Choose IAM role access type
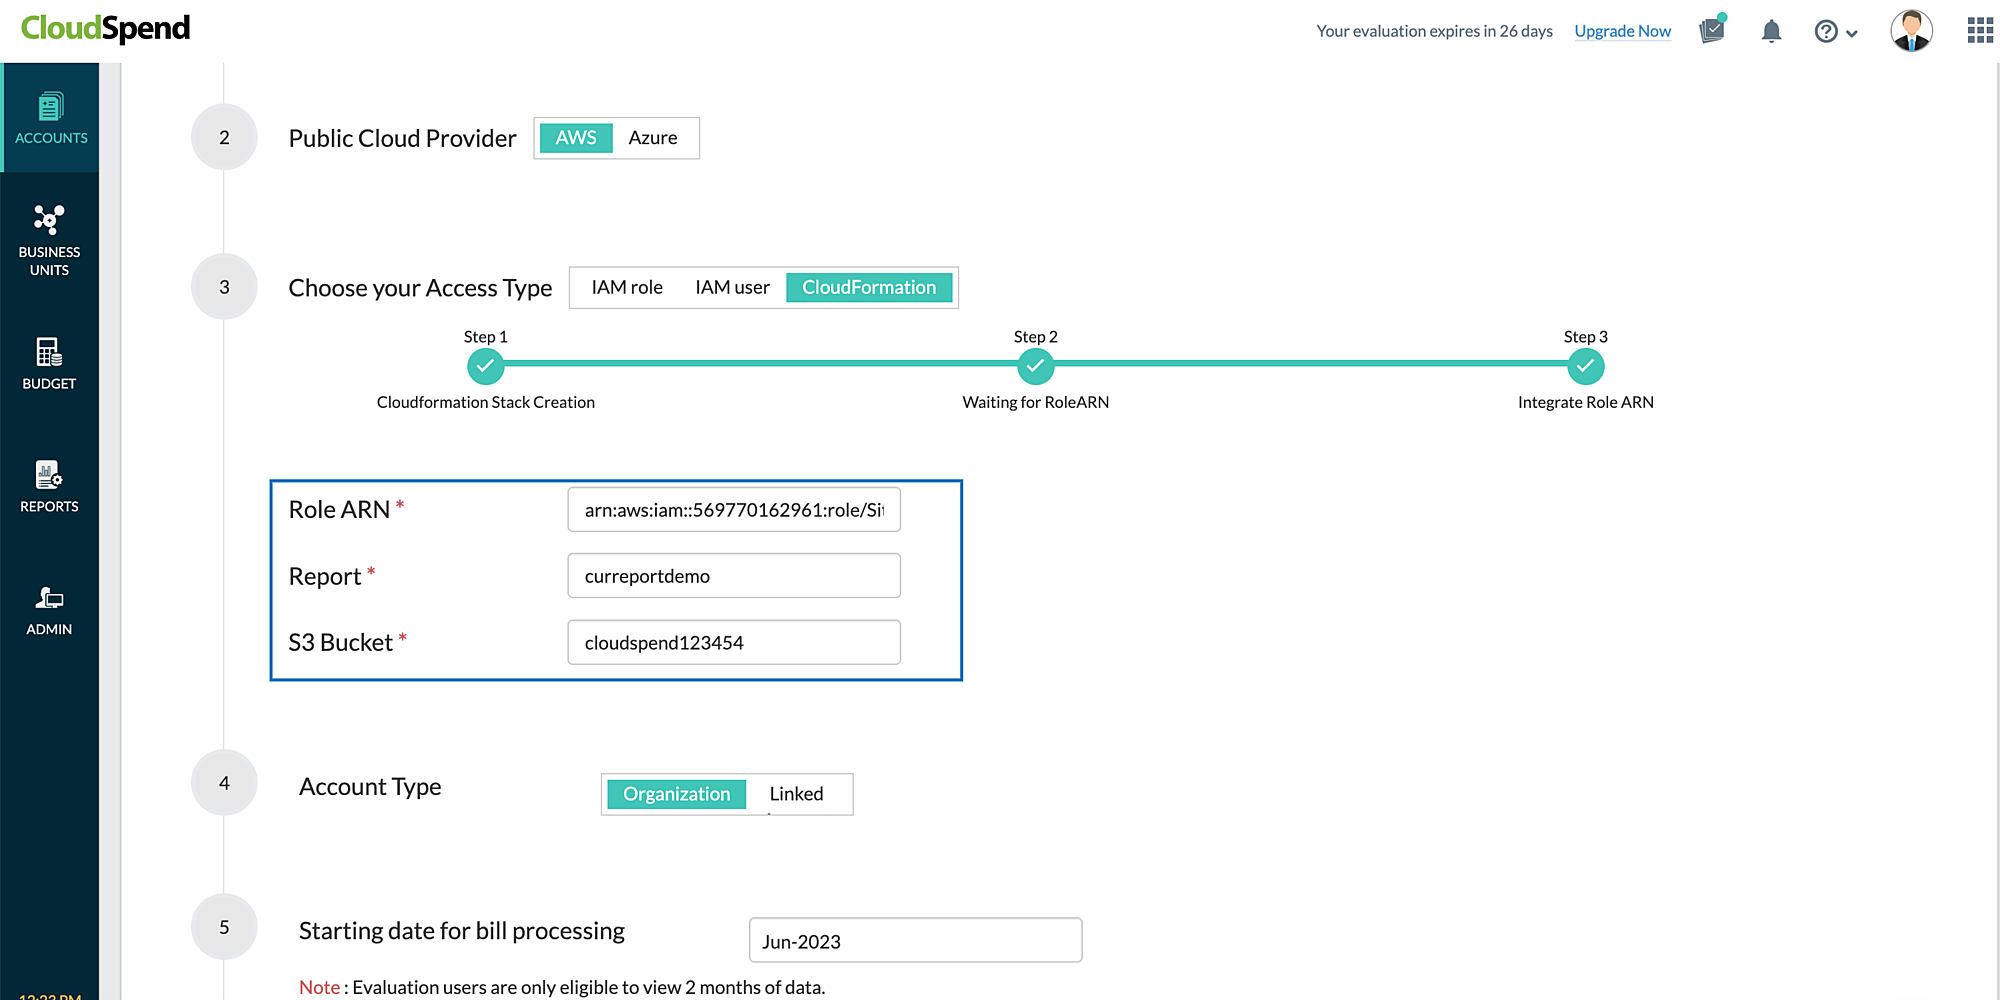Screen dimensions: 2000x1000 click(x=627, y=288)
